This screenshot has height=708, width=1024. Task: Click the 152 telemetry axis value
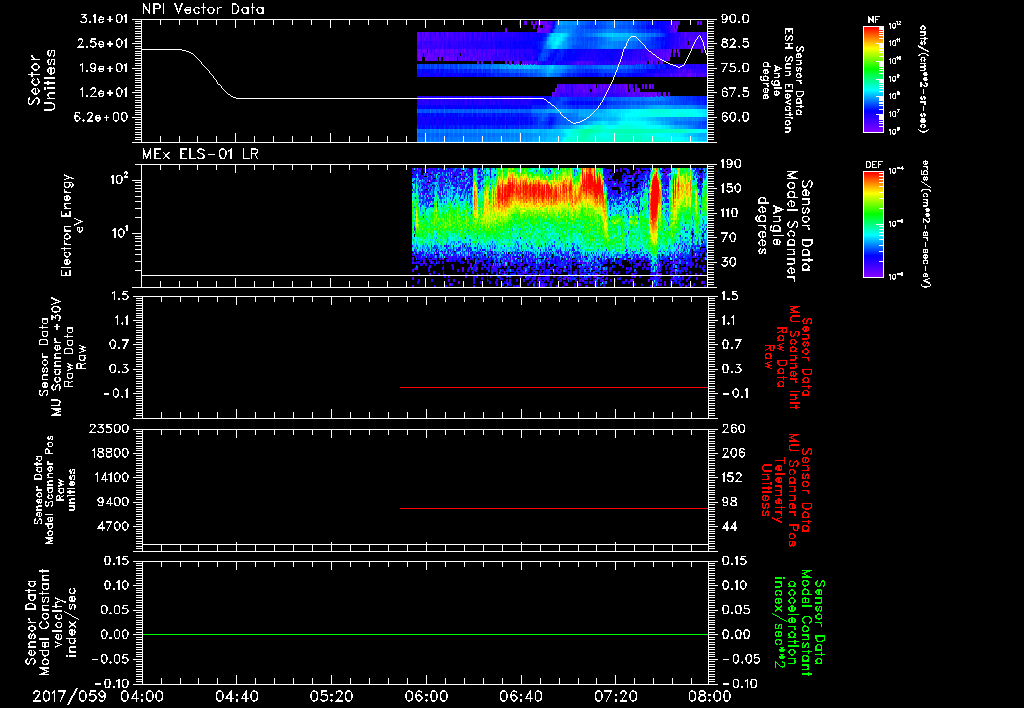pyautogui.click(x=733, y=477)
